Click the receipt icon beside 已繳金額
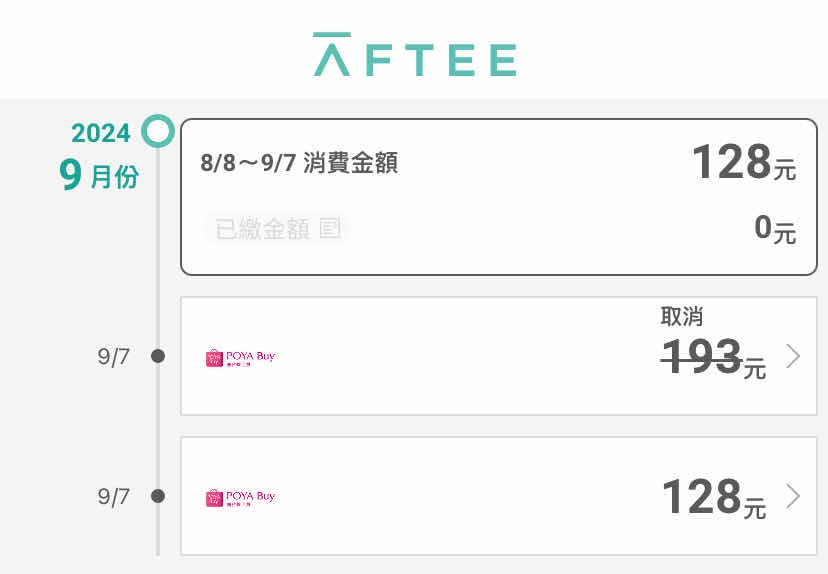 click(329, 229)
